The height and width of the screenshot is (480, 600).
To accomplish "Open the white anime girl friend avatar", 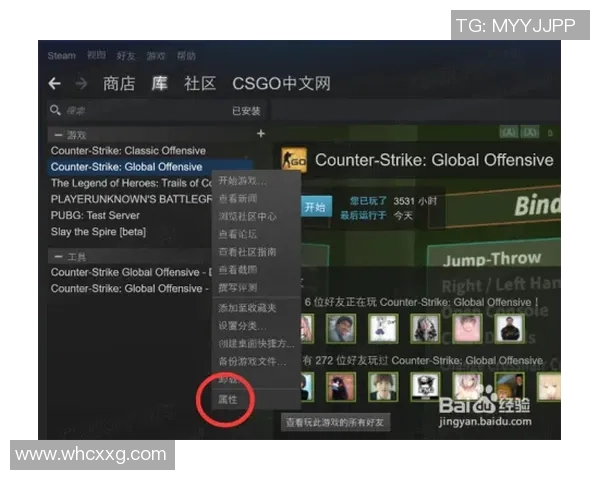I will 383,328.
